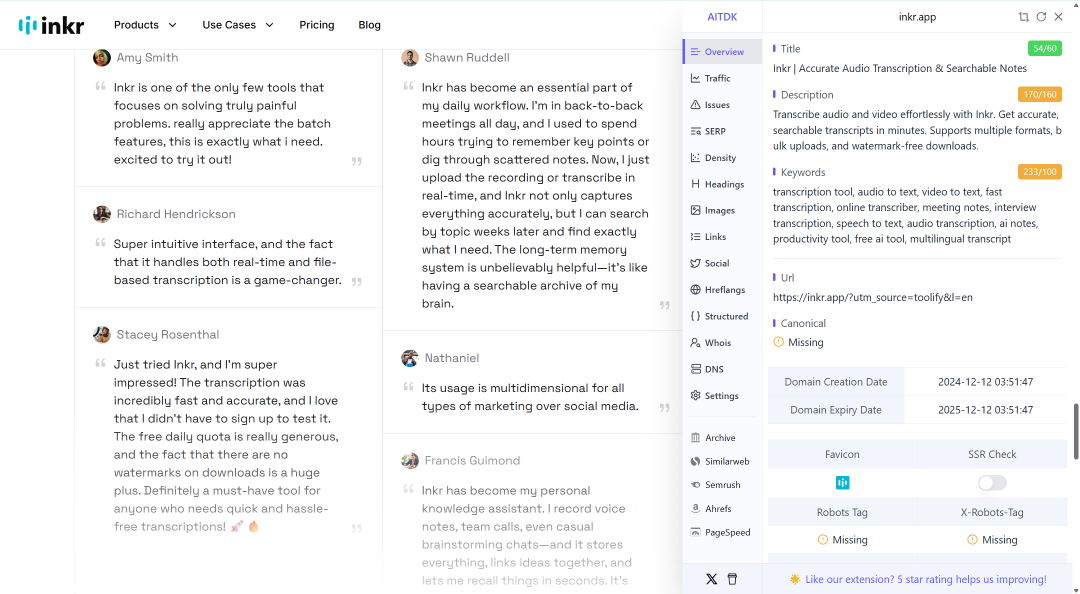
Task: Expand the Use Cases dropdown
Action: 238,25
